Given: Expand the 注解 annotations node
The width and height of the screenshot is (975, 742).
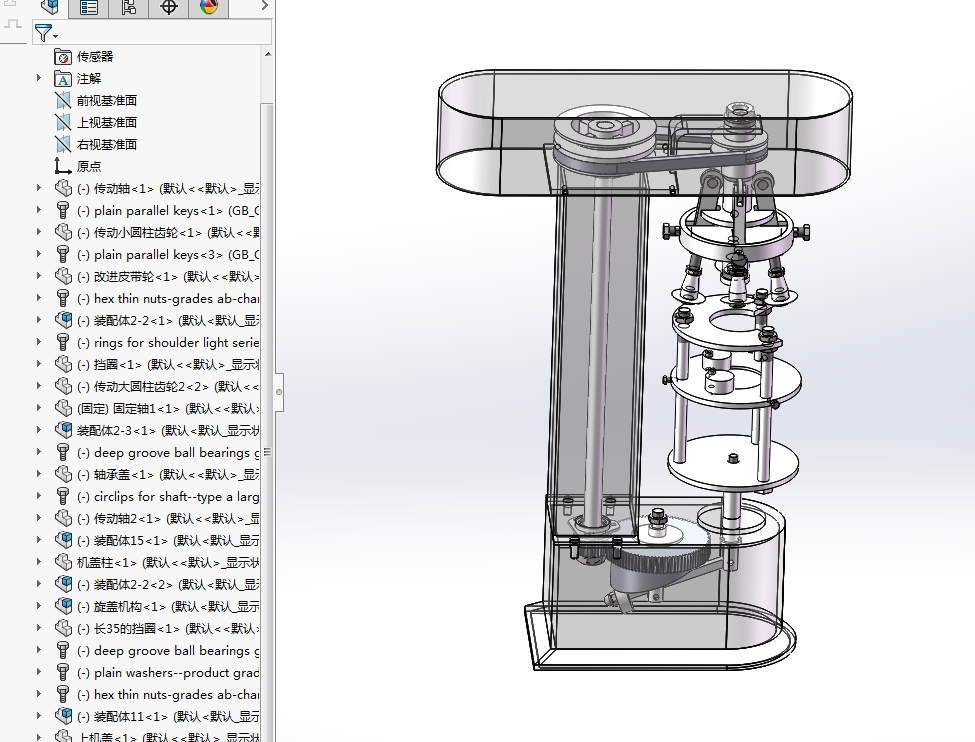Looking at the screenshot, I should coord(39,78).
